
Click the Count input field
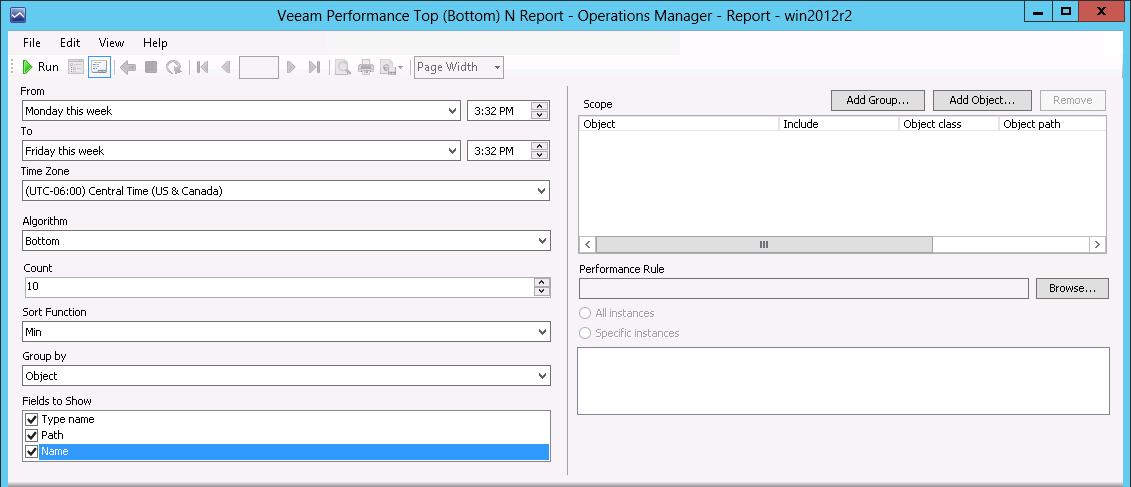click(x=278, y=286)
